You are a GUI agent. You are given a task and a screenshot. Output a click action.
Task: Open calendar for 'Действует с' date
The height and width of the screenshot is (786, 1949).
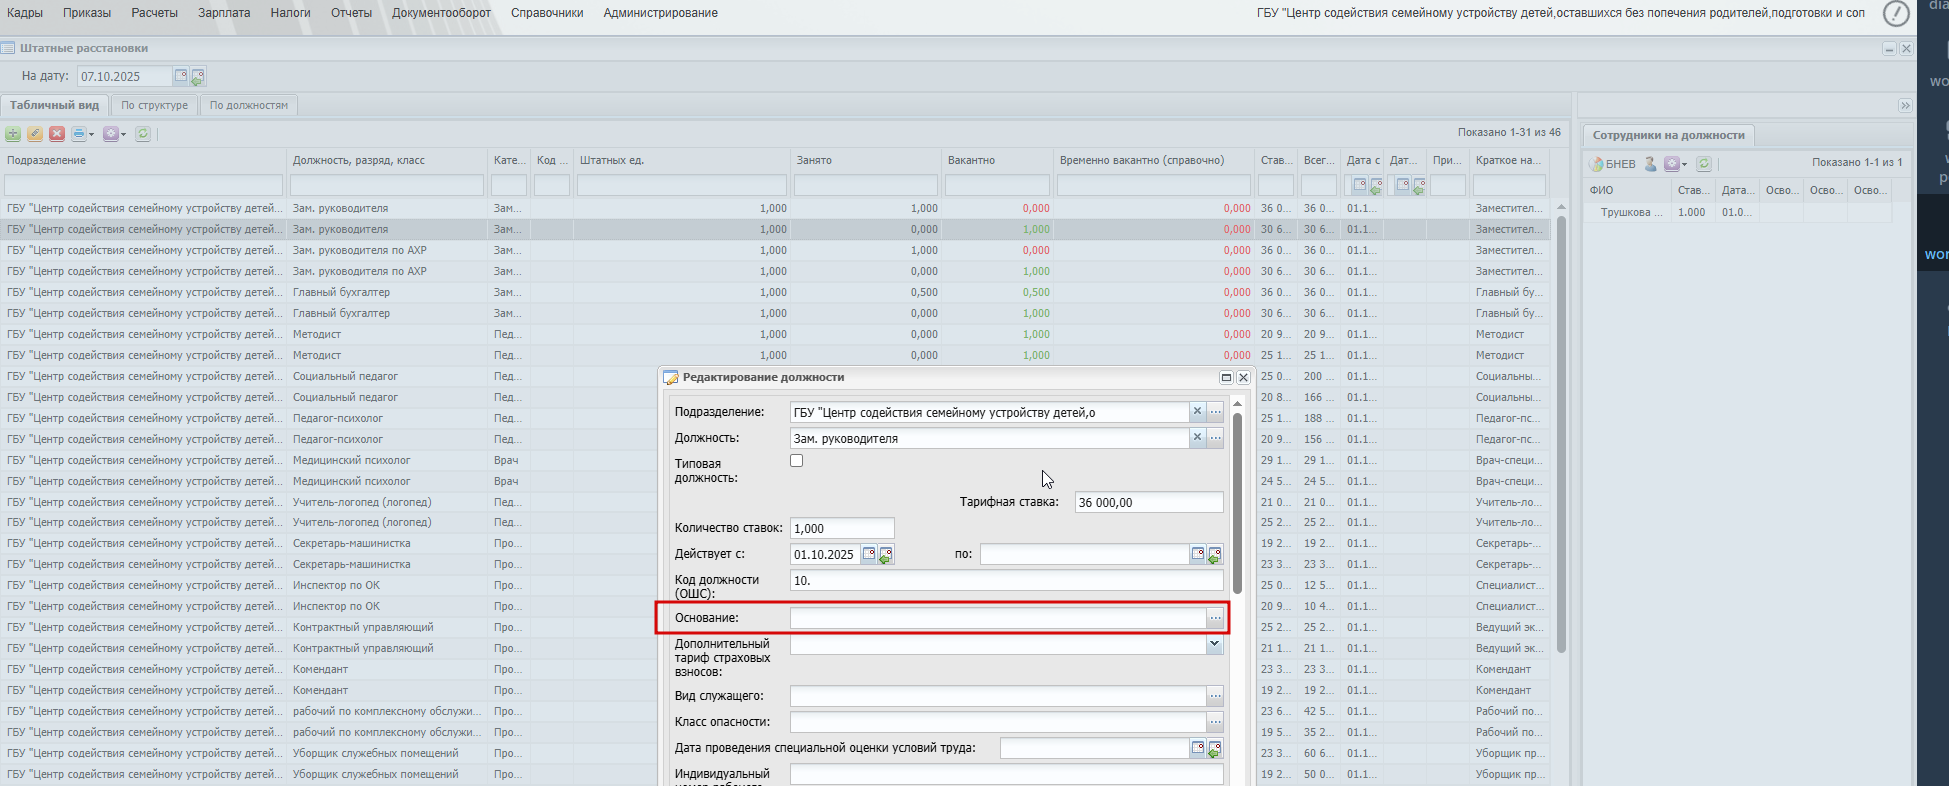coord(869,554)
